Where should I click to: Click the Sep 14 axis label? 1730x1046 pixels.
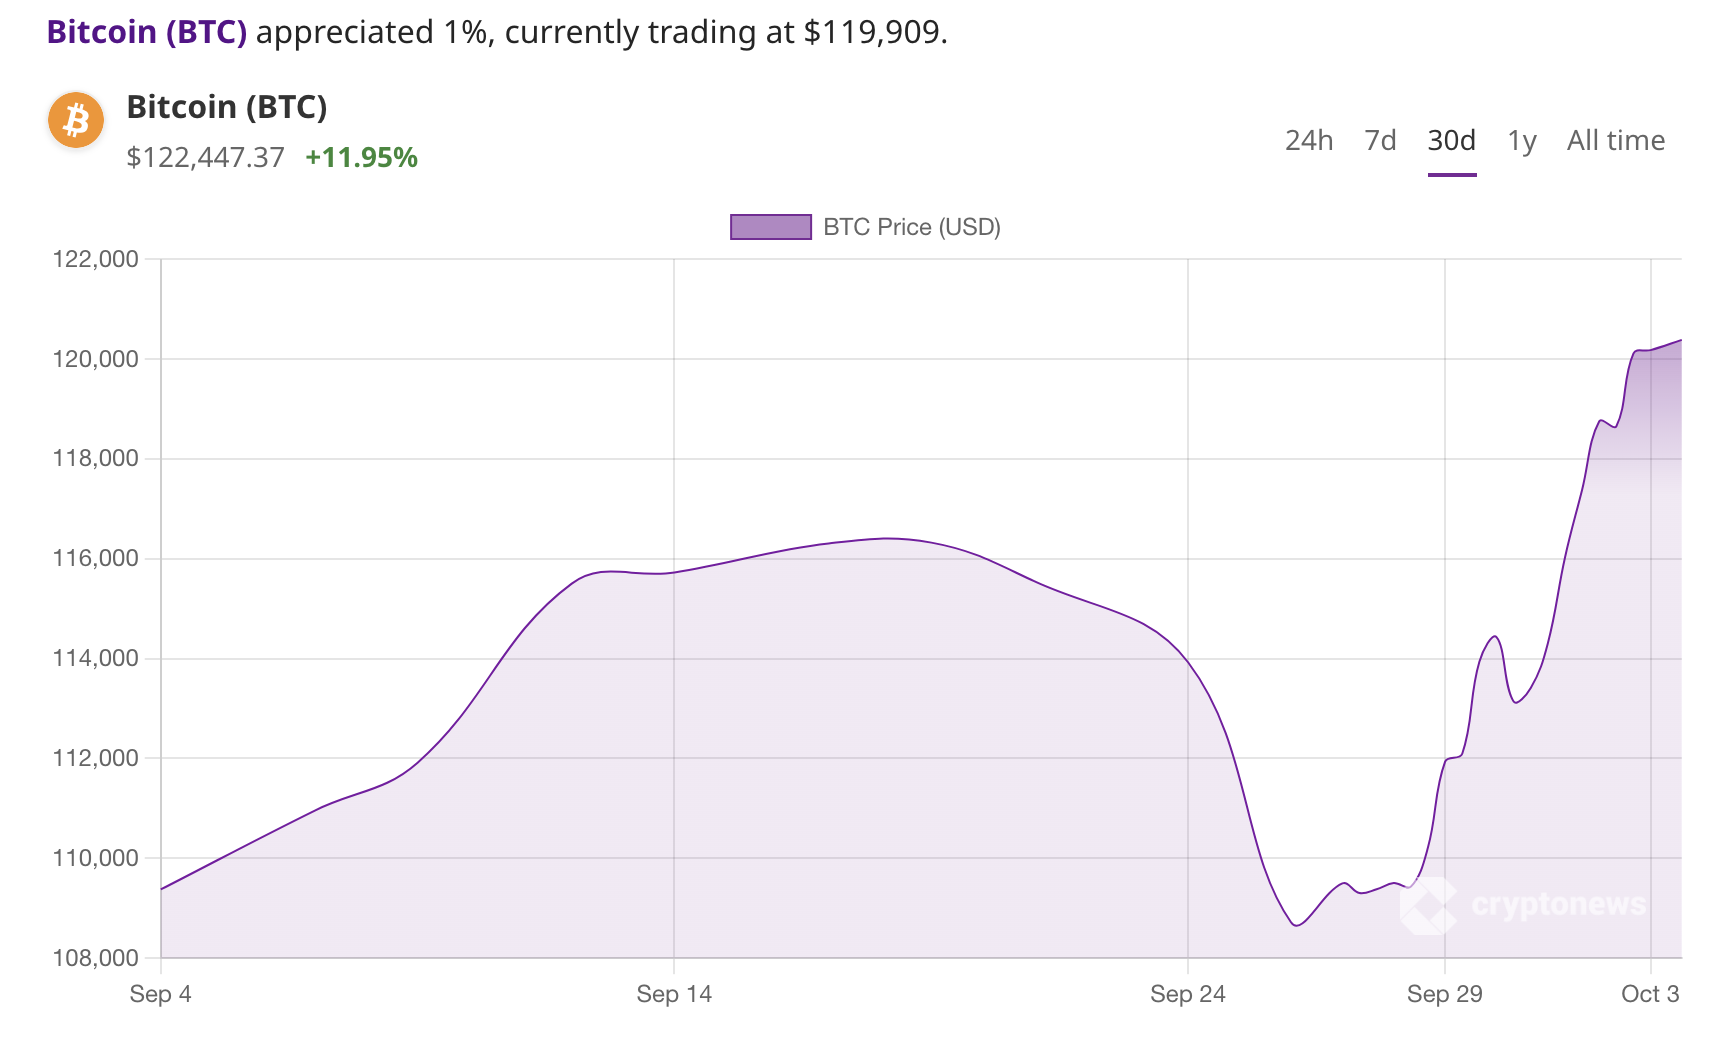coord(674,994)
